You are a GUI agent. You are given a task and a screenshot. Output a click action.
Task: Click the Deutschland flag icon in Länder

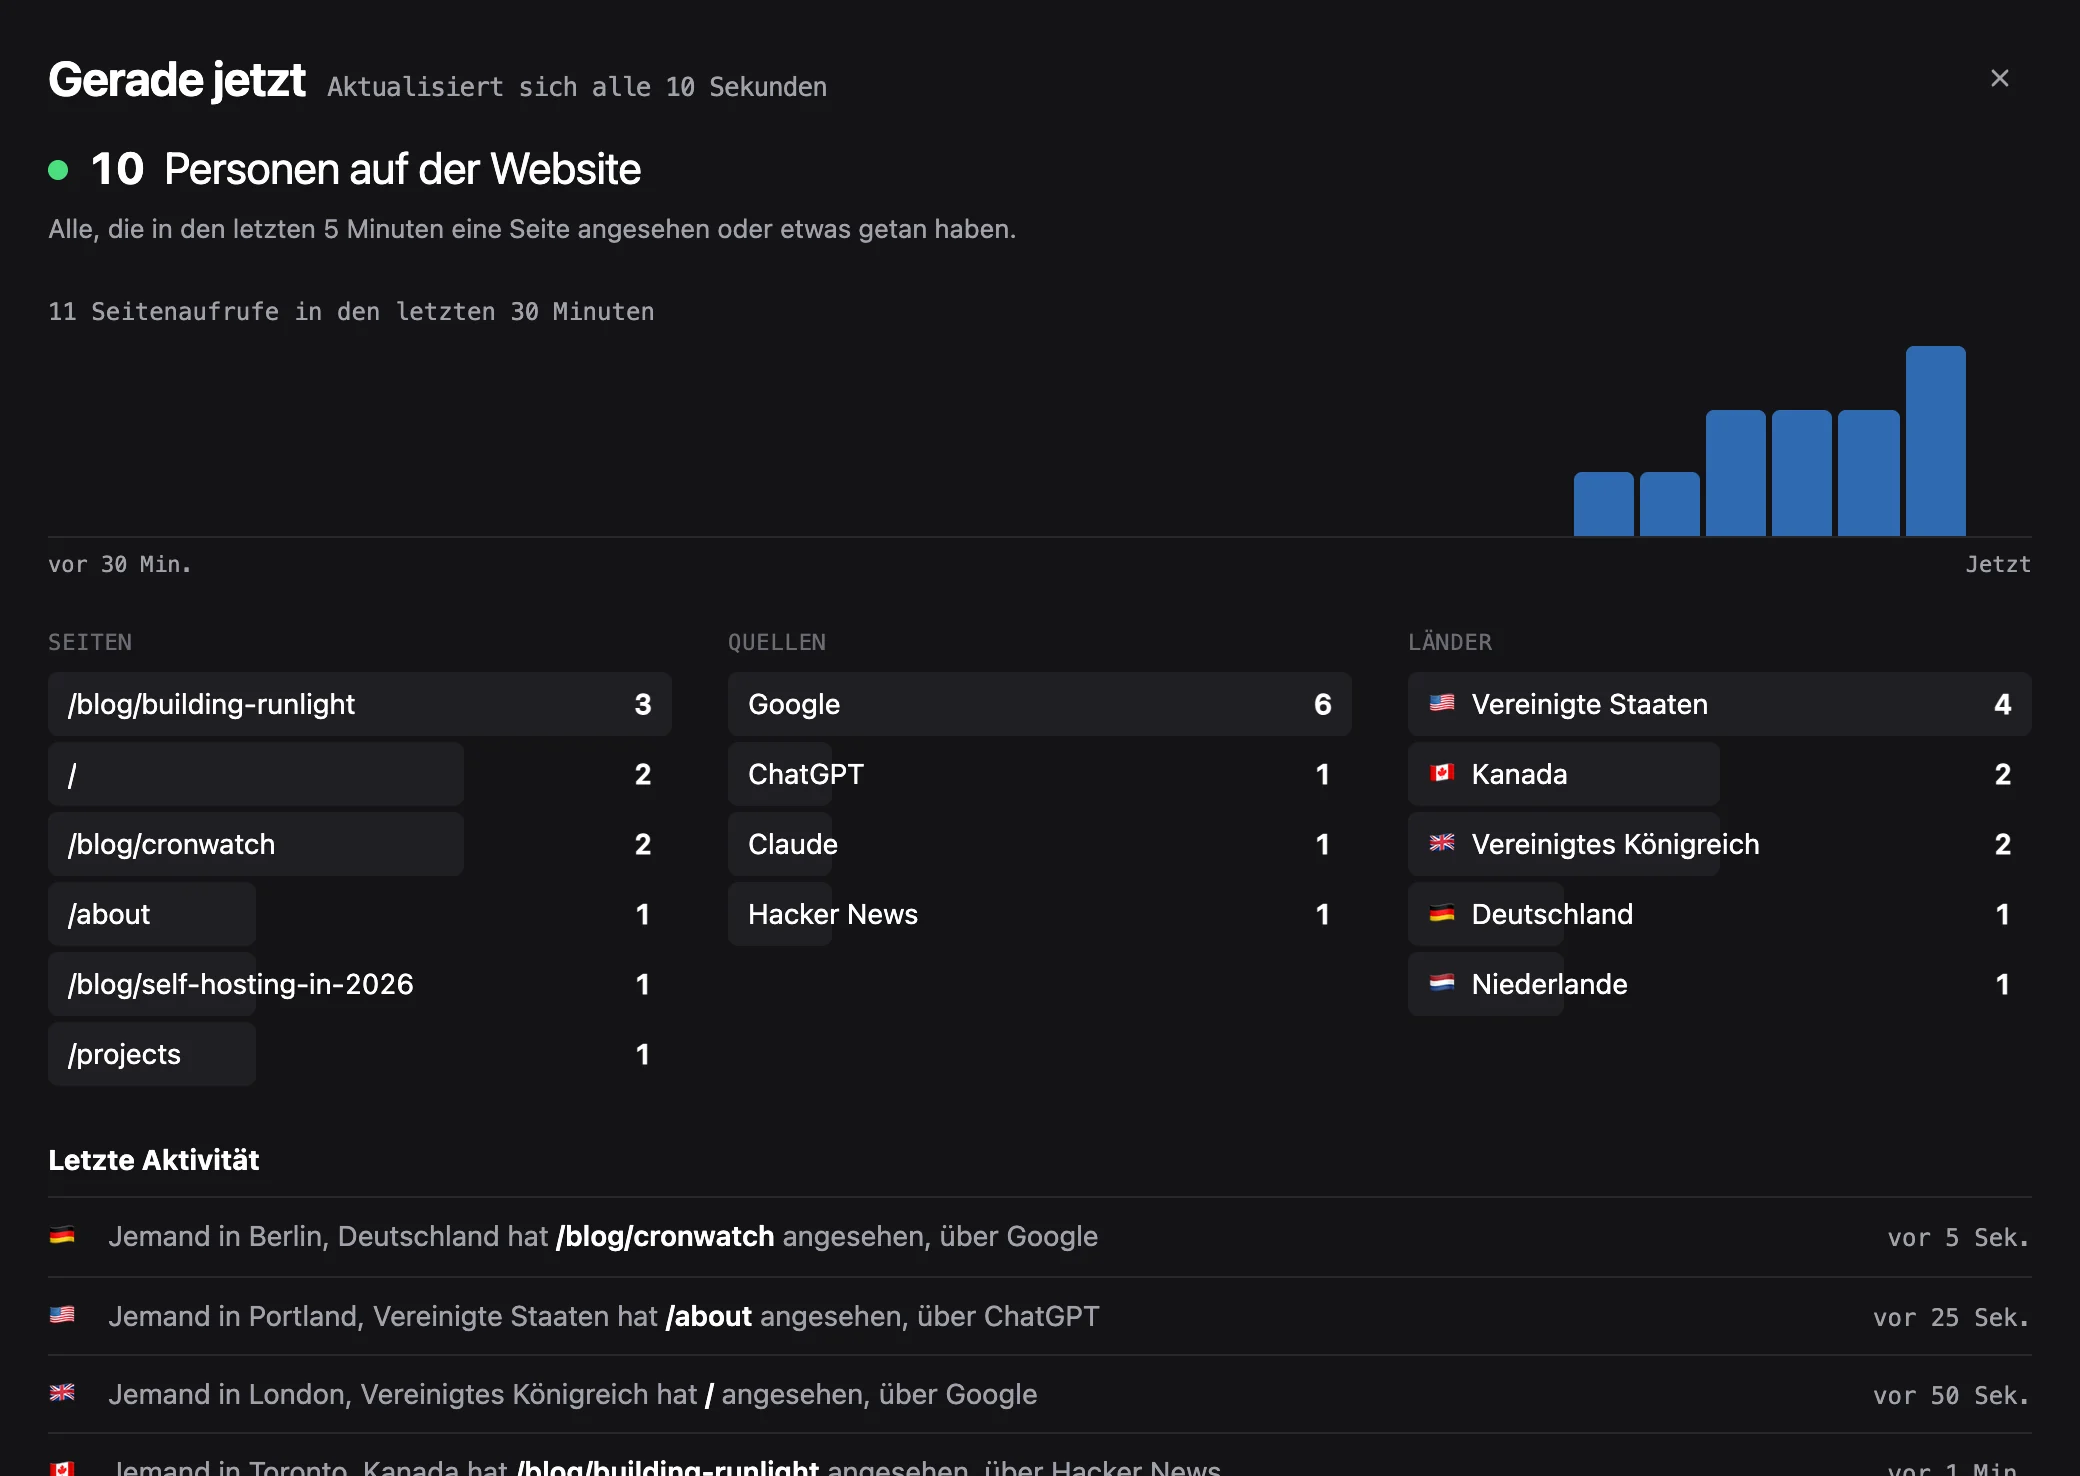click(x=1442, y=913)
